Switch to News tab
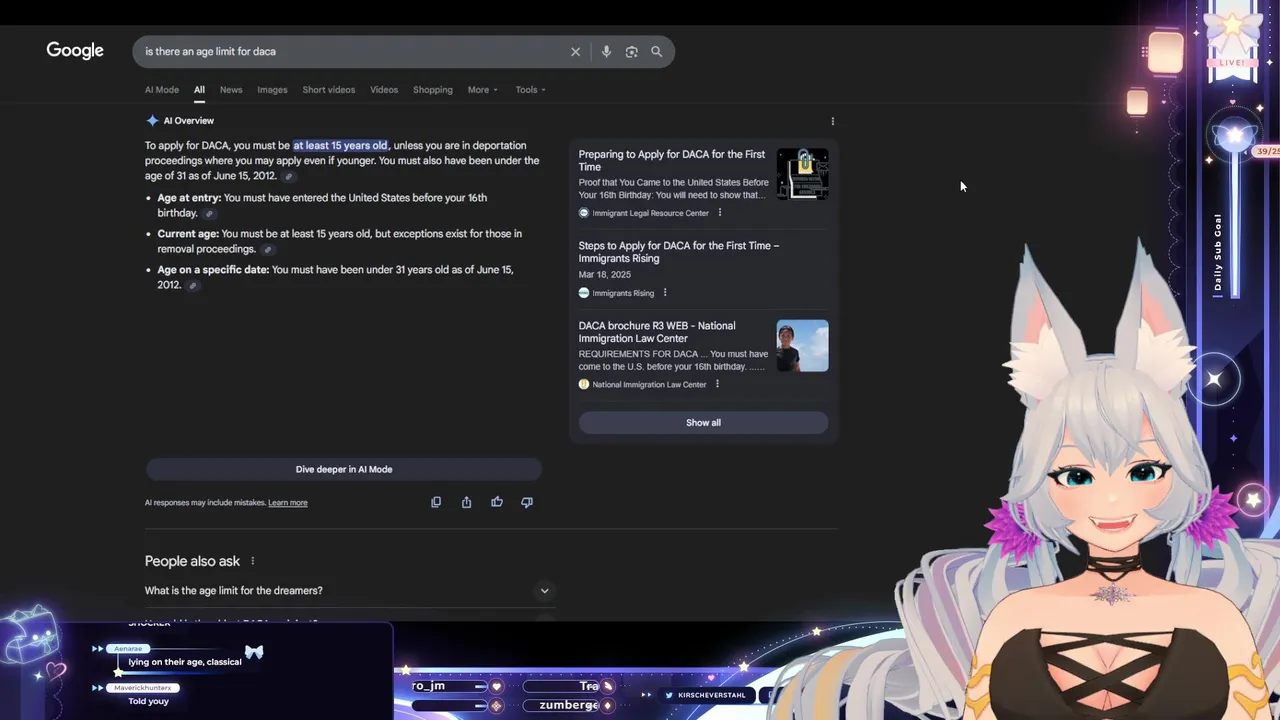Screen dimensions: 1280x720 (231, 90)
